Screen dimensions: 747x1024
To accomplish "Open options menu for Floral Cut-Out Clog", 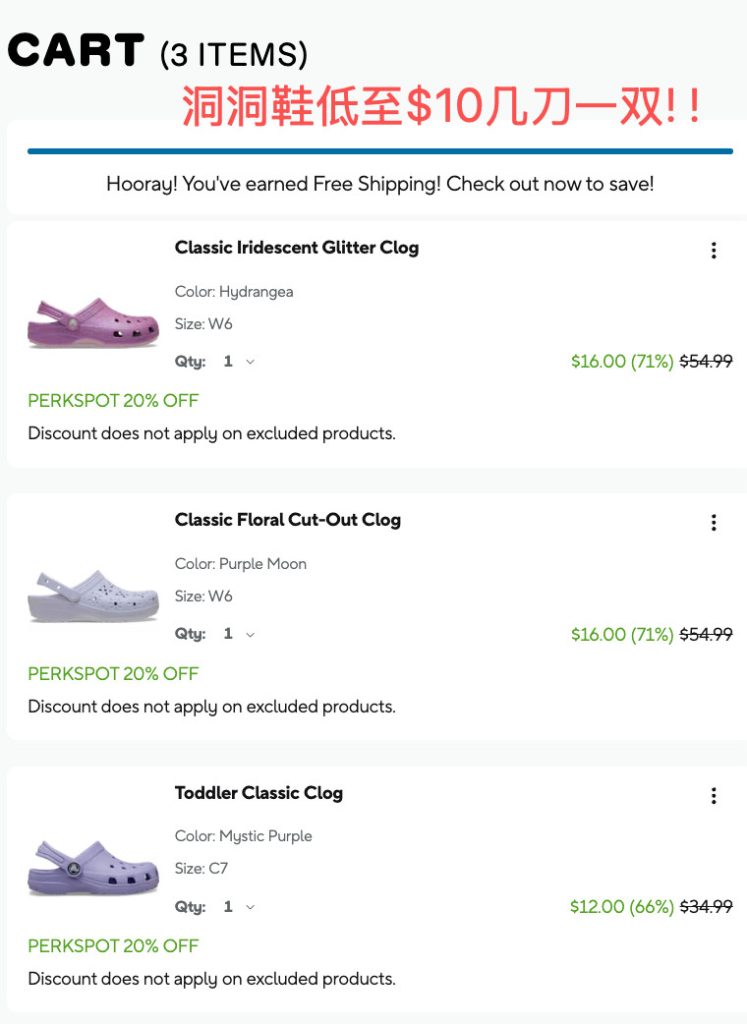I will click(x=713, y=523).
